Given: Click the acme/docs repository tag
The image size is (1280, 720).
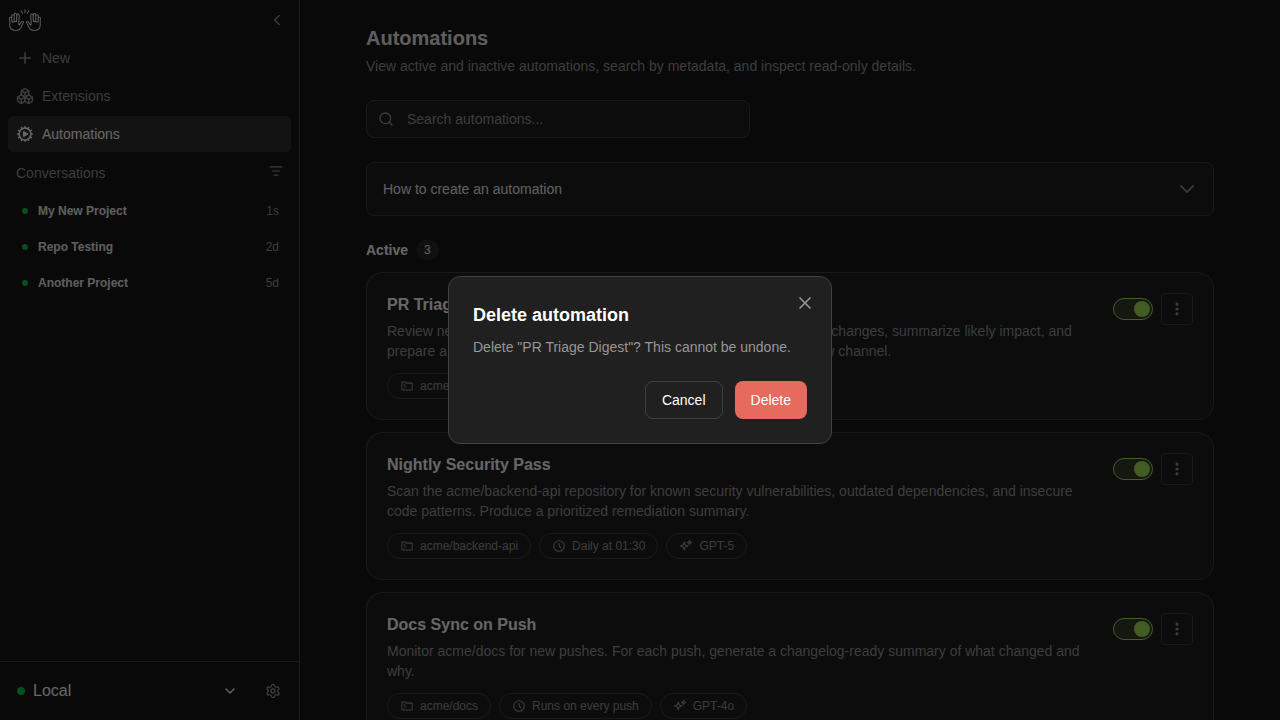Looking at the screenshot, I should tap(439, 706).
